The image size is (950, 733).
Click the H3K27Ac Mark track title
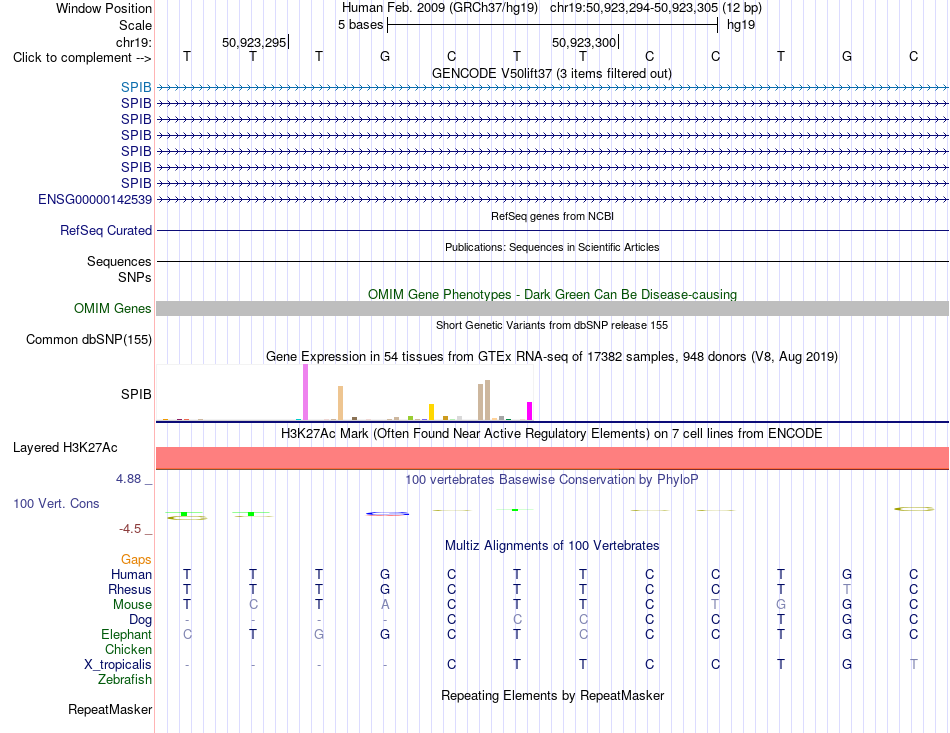tap(552, 434)
